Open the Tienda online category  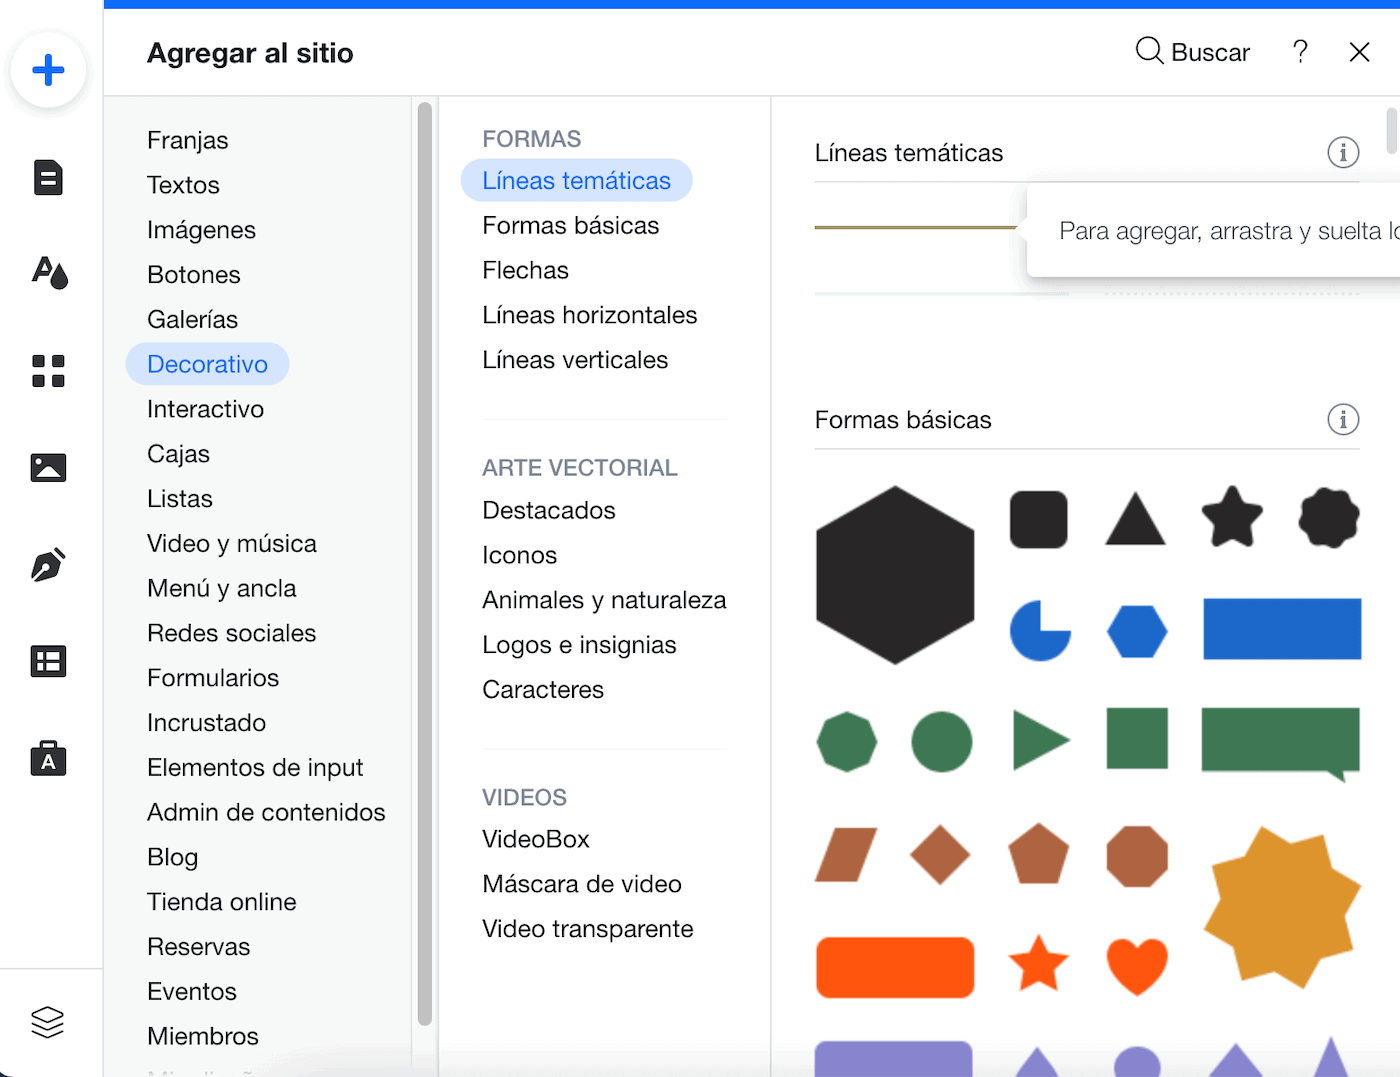tap(221, 902)
